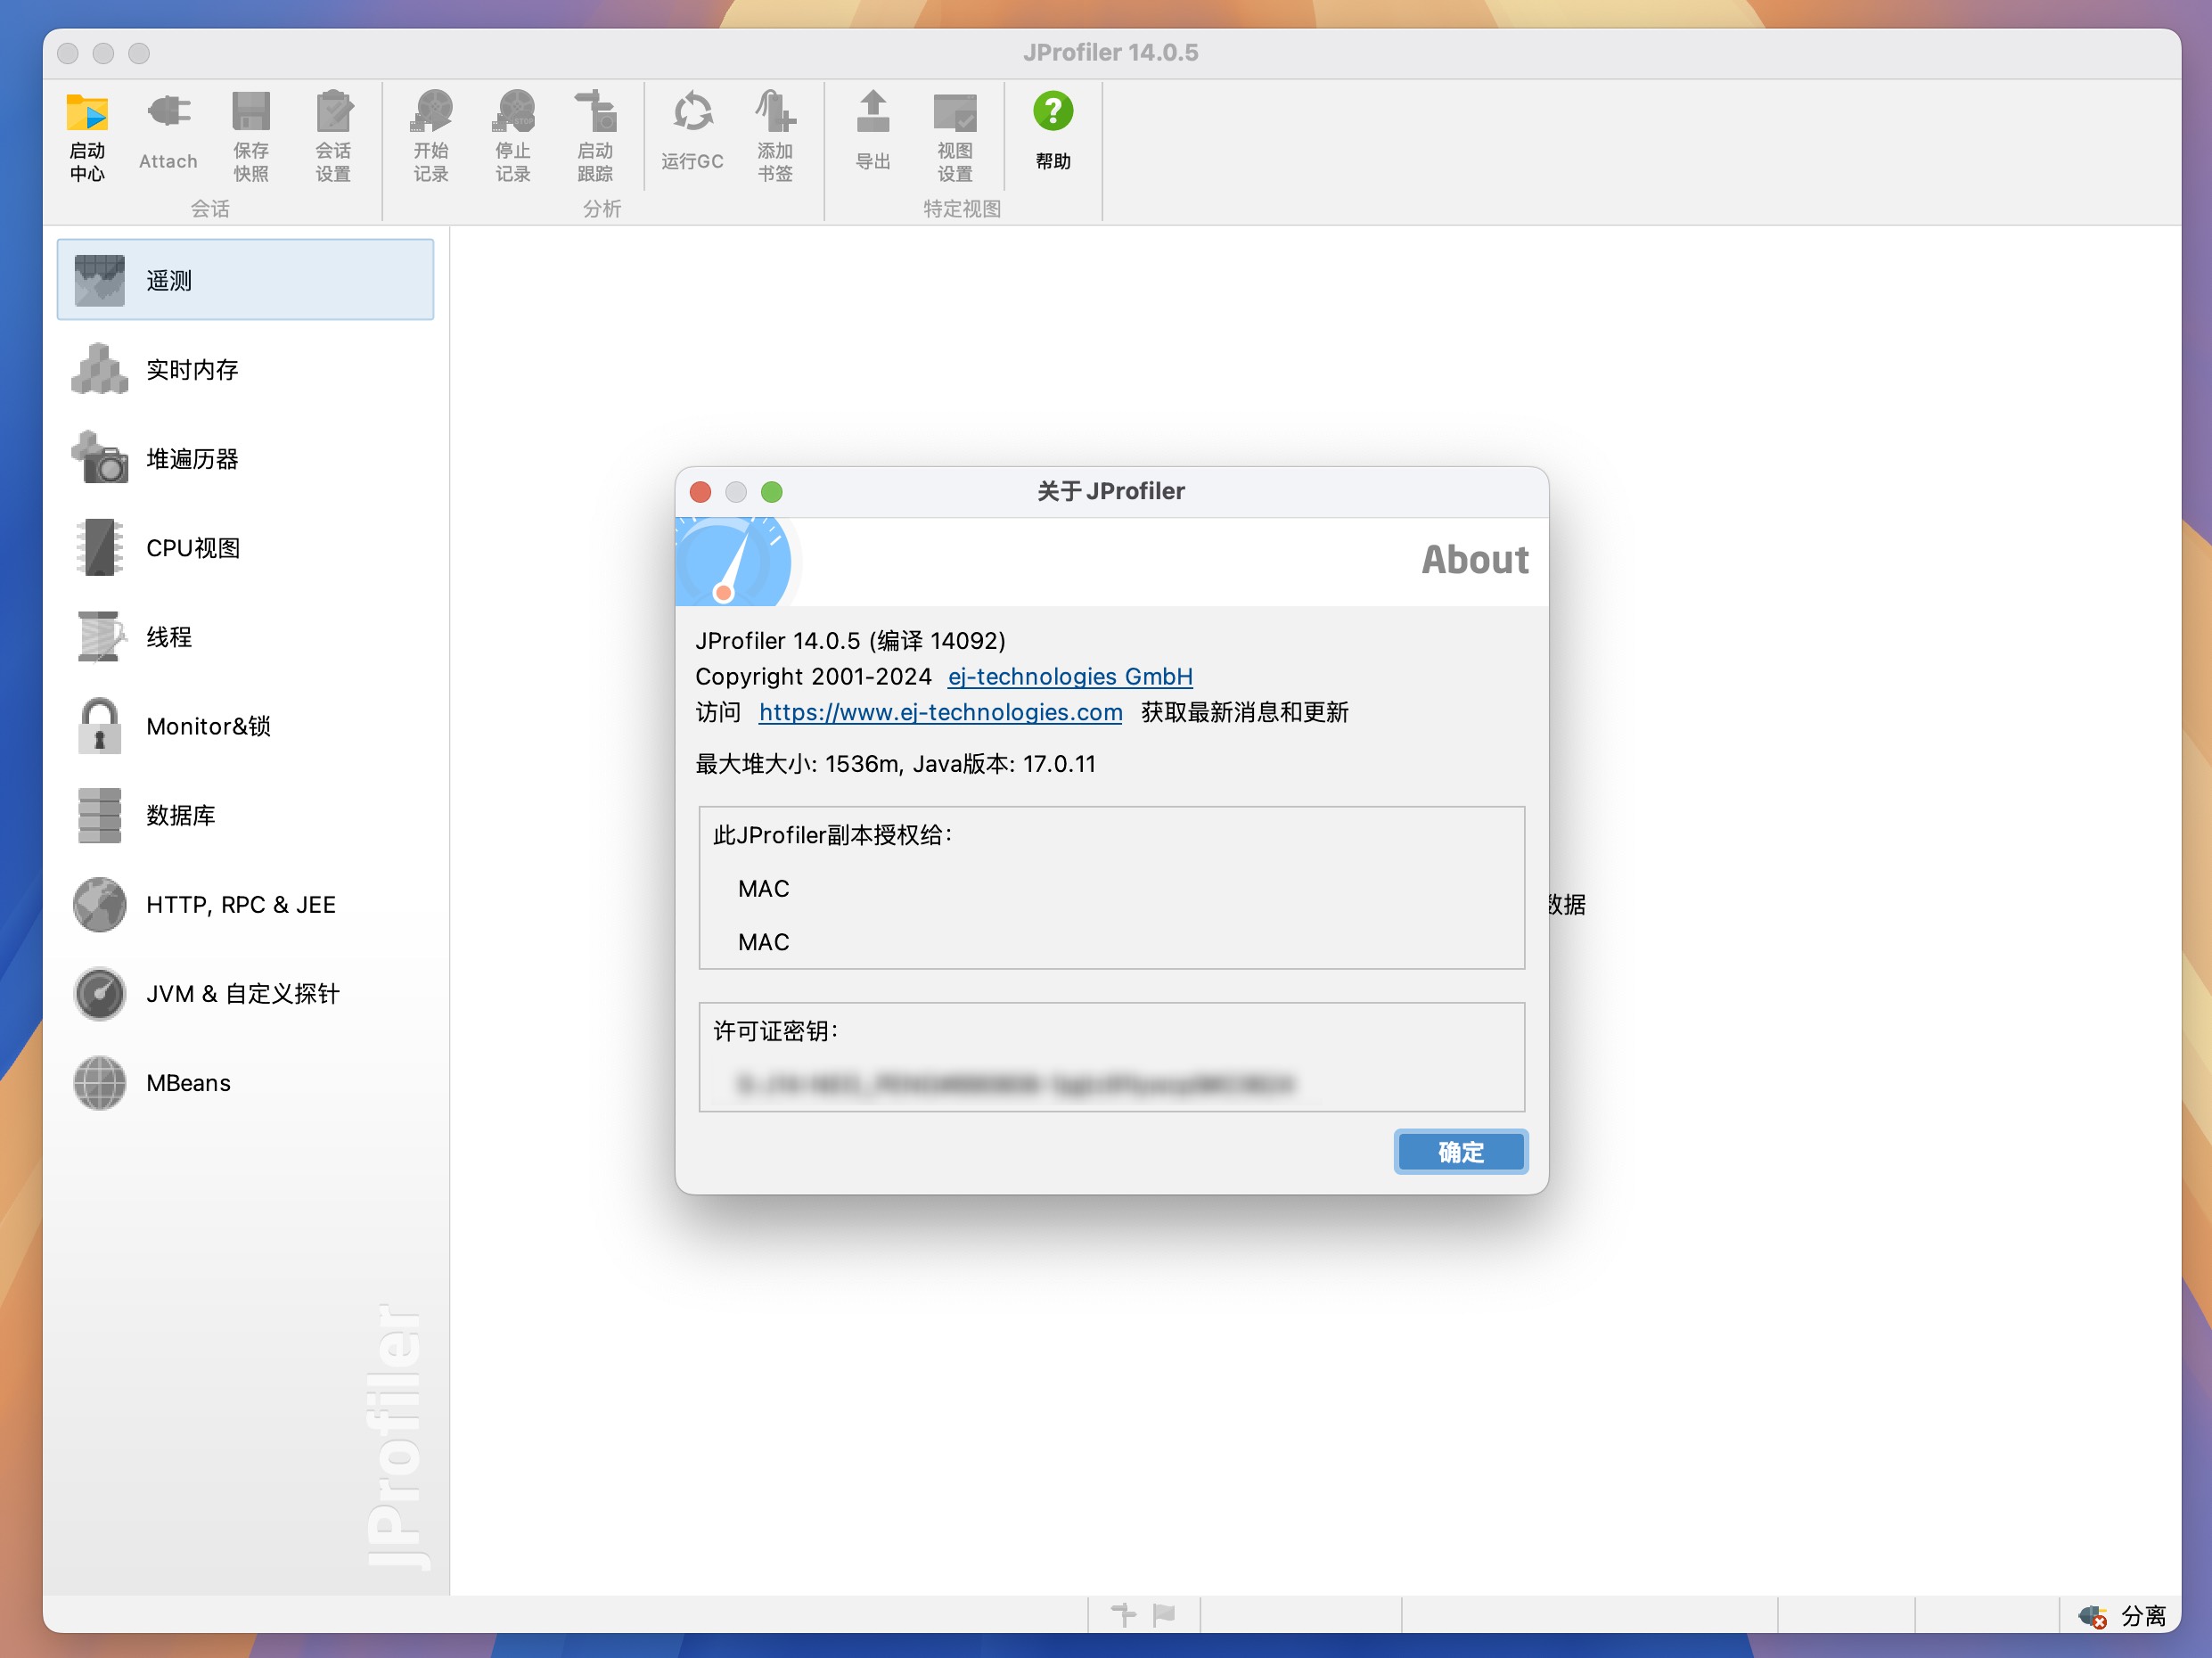Open the HTTP, RPC & JEE section
The image size is (2212, 1658).
[x=245, y=904]
